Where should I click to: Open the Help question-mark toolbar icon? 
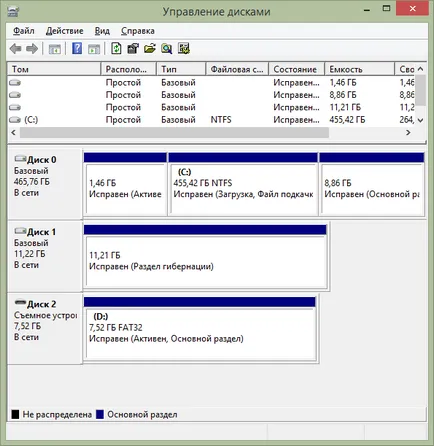(x=77, y=49)
